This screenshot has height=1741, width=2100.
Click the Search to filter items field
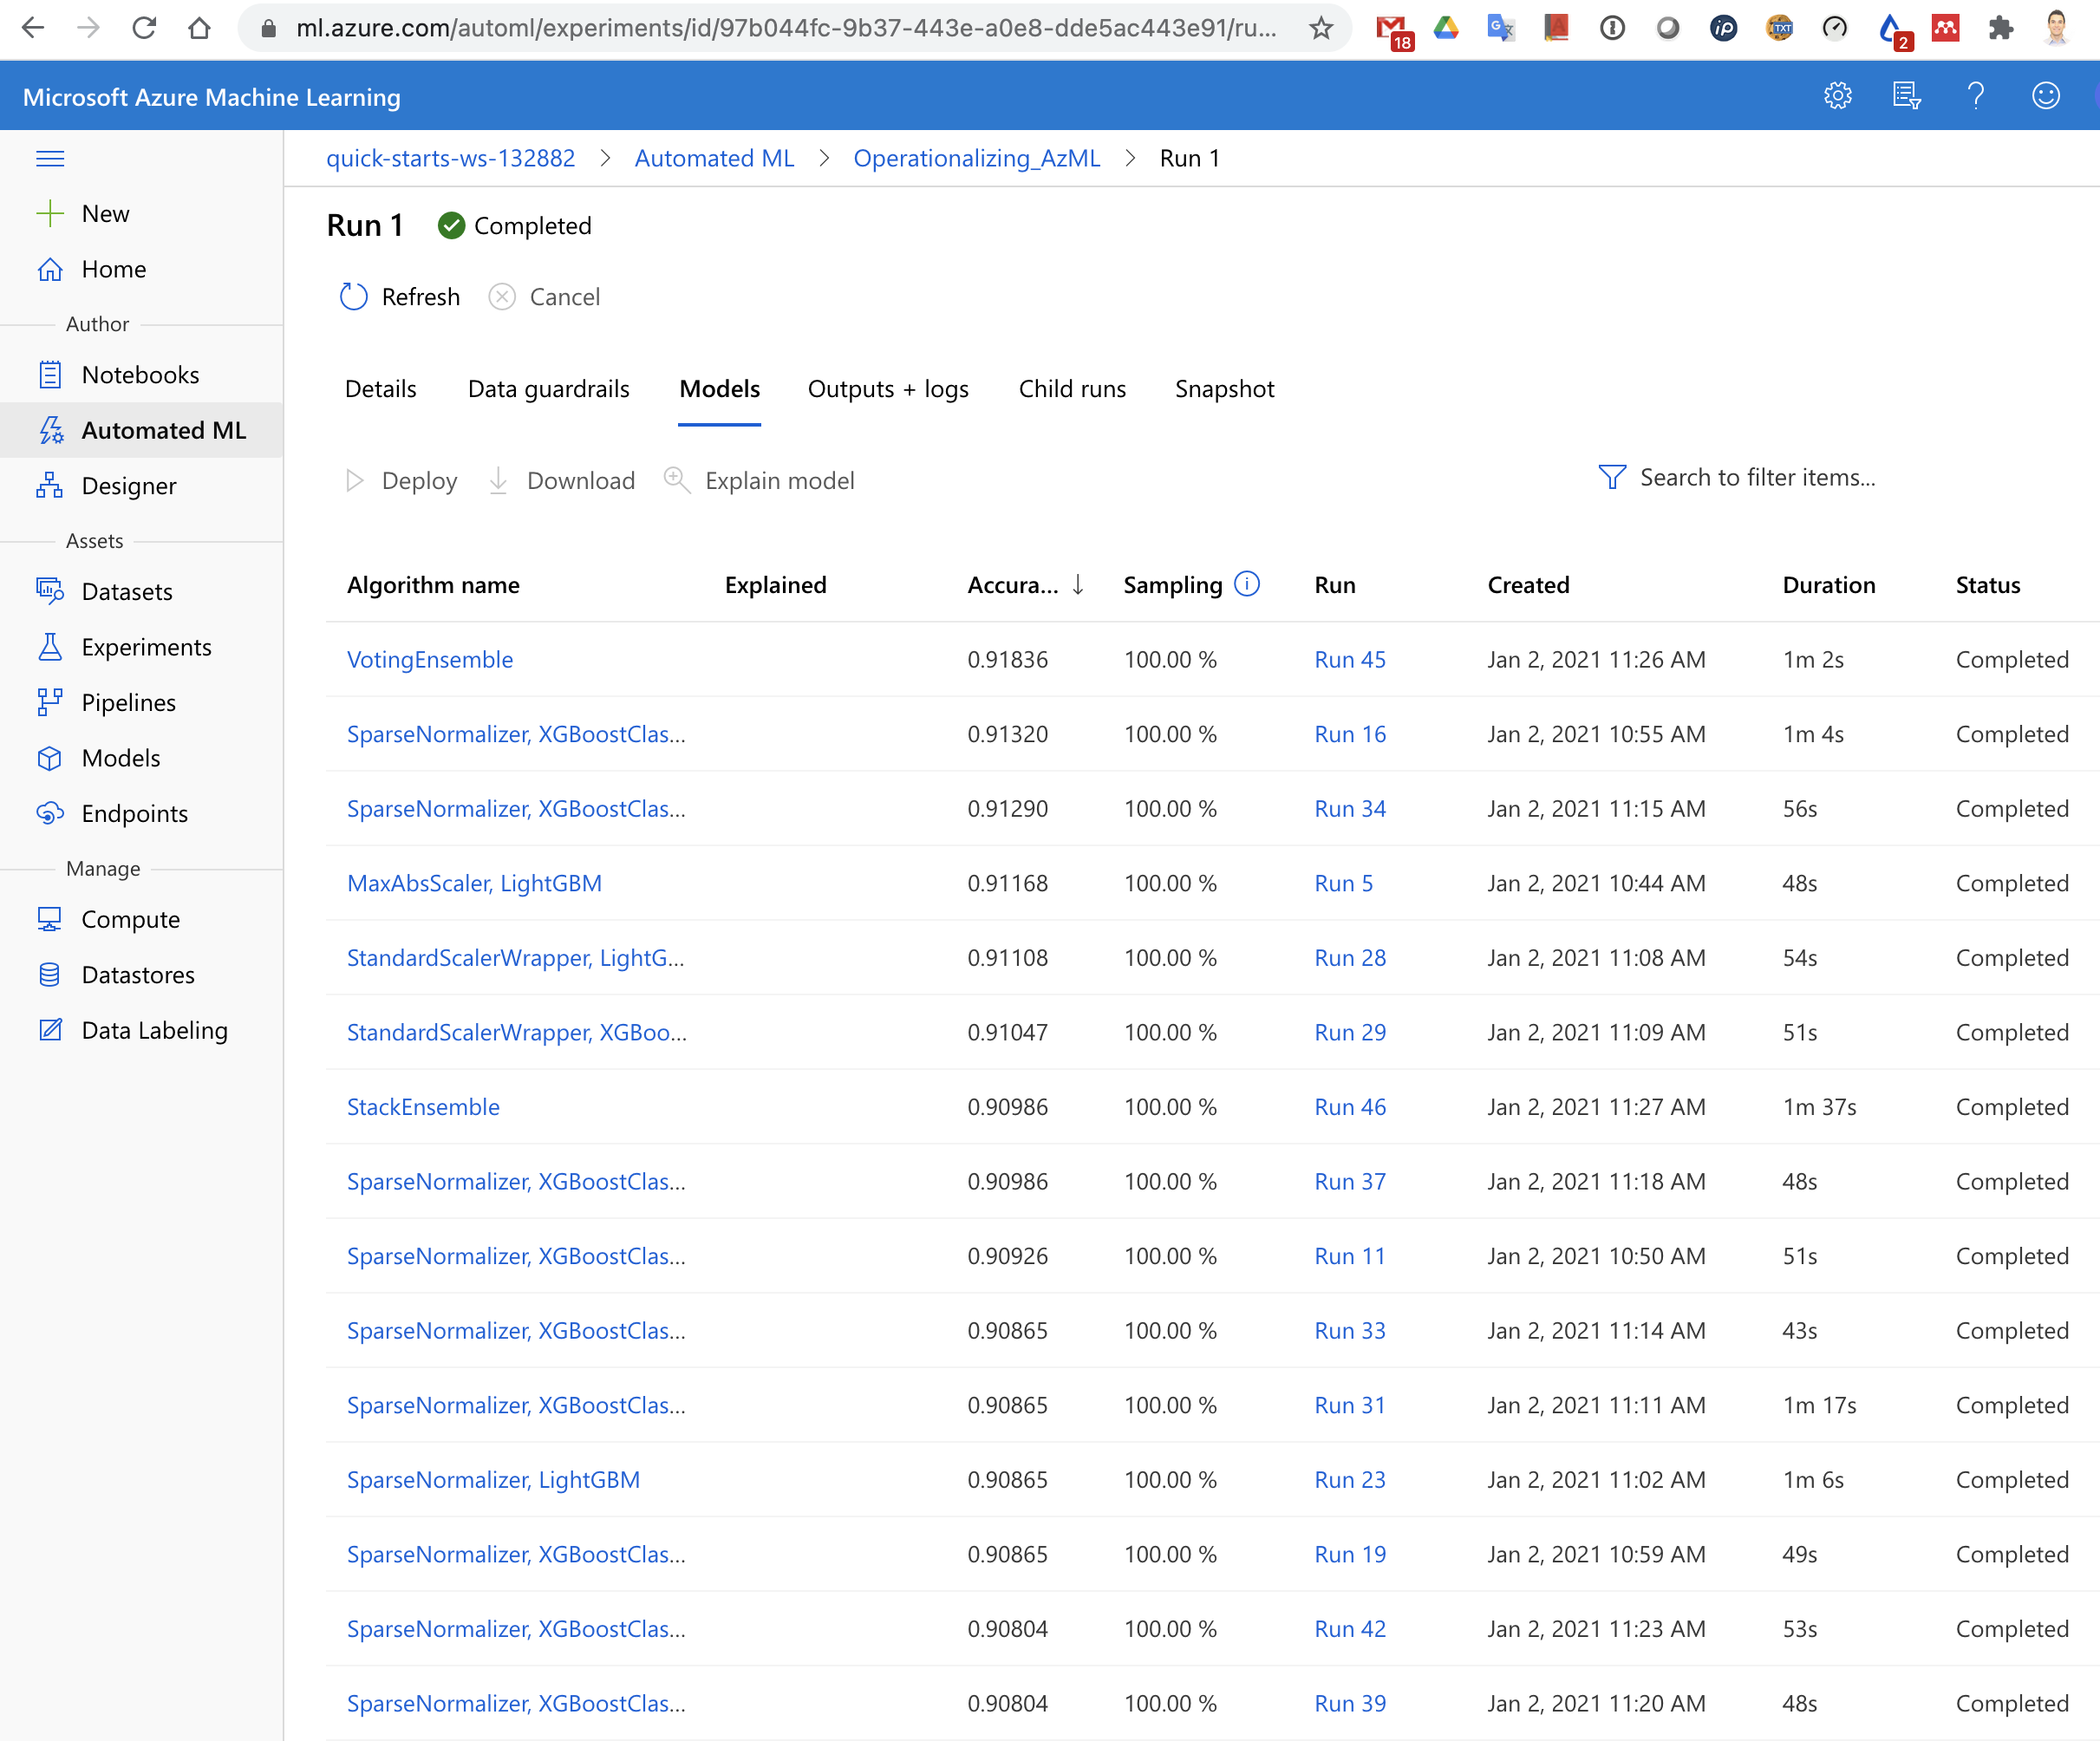(1757, 478)
